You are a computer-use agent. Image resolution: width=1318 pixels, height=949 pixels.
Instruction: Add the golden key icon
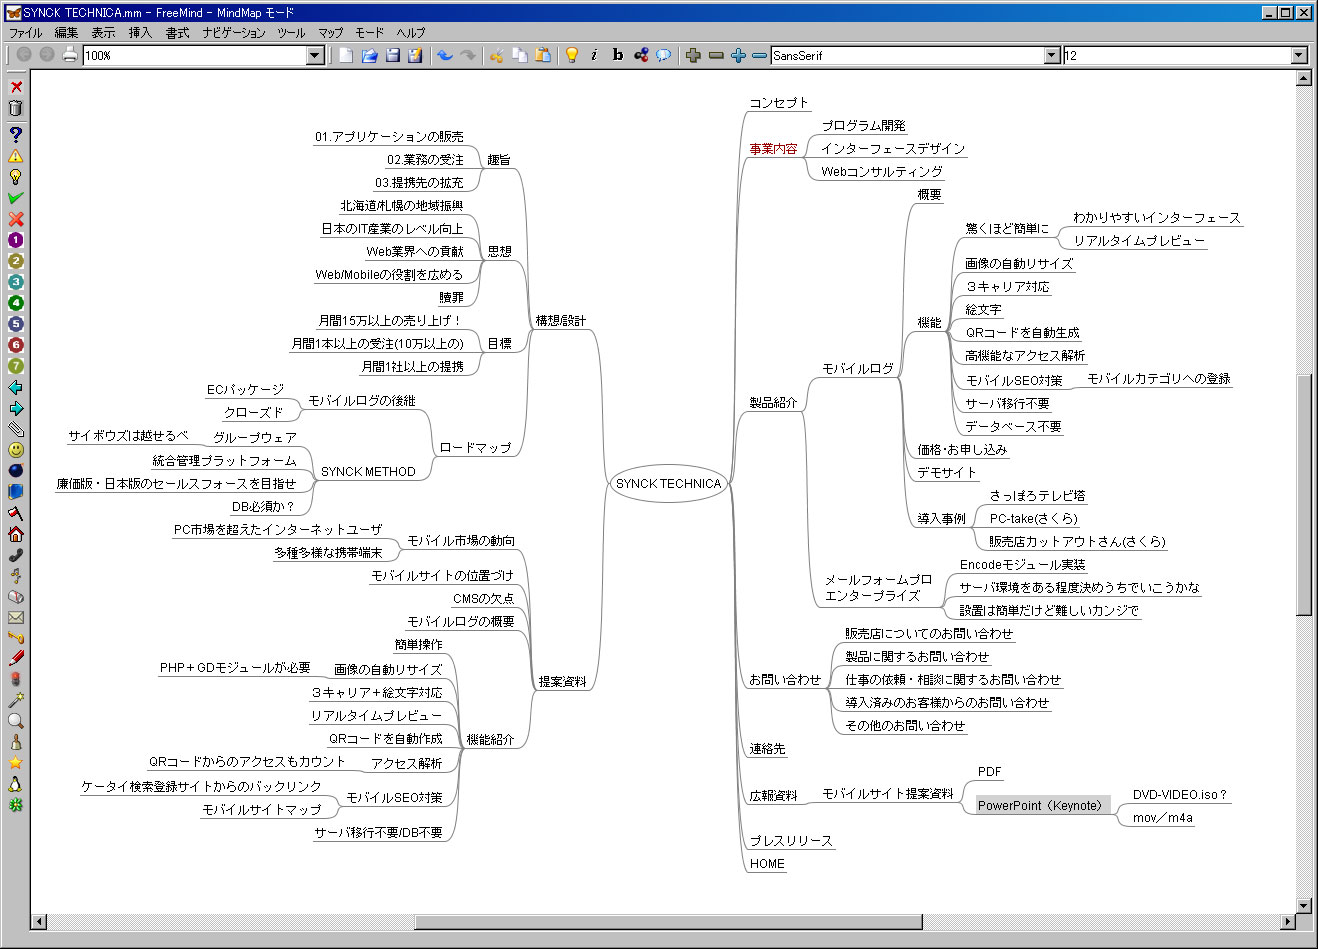click(x=16, y=638)
